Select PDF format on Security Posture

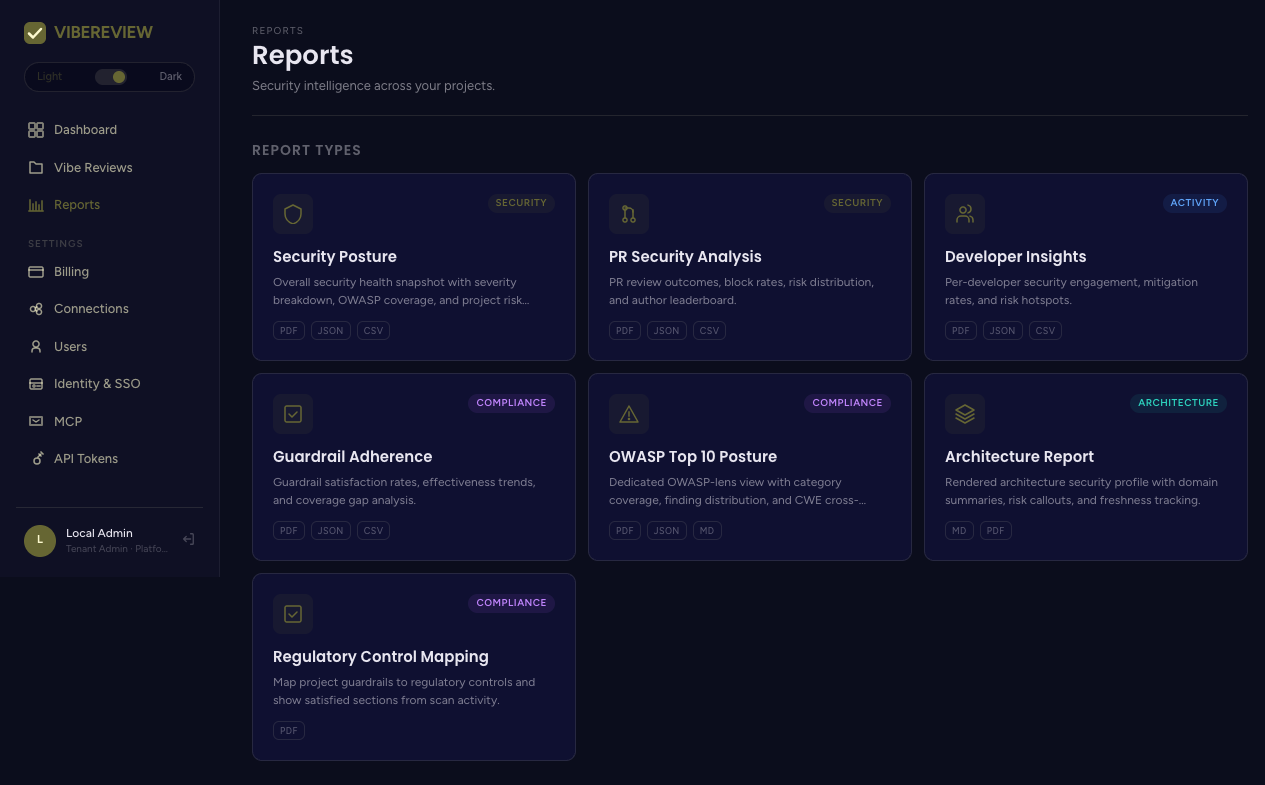point(289,331)
